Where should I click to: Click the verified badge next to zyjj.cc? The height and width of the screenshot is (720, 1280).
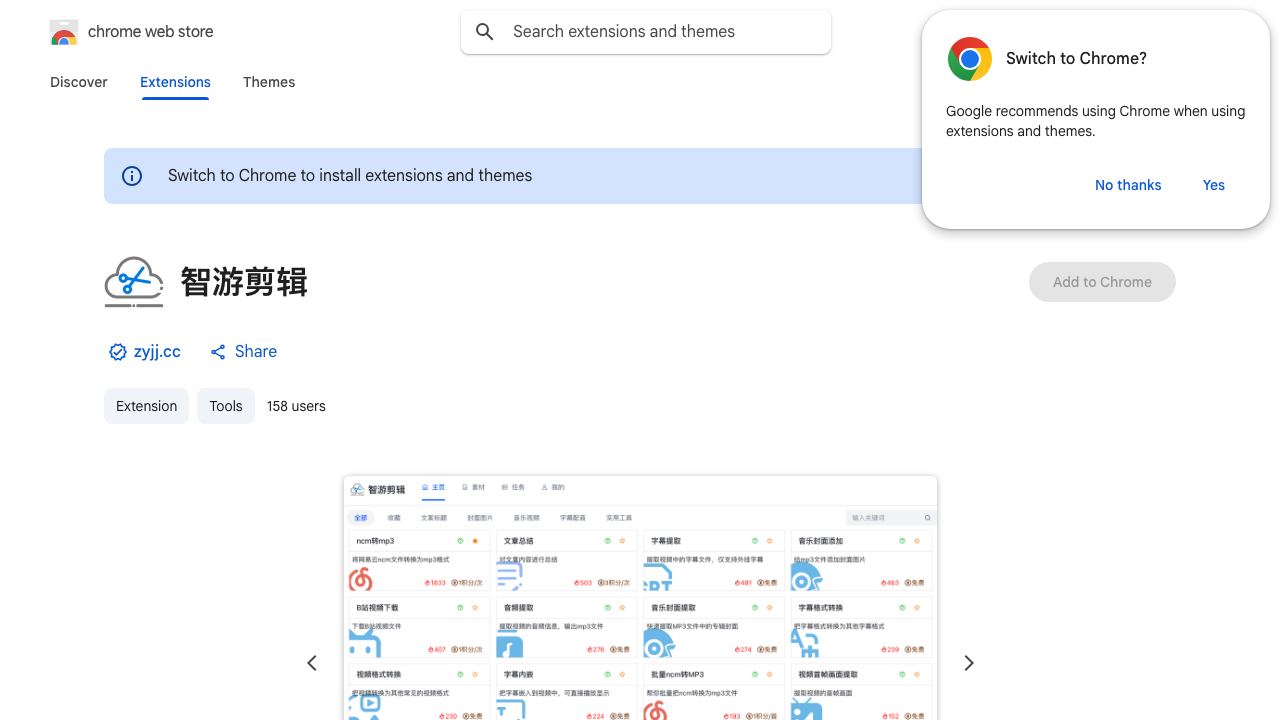(118, 352)
